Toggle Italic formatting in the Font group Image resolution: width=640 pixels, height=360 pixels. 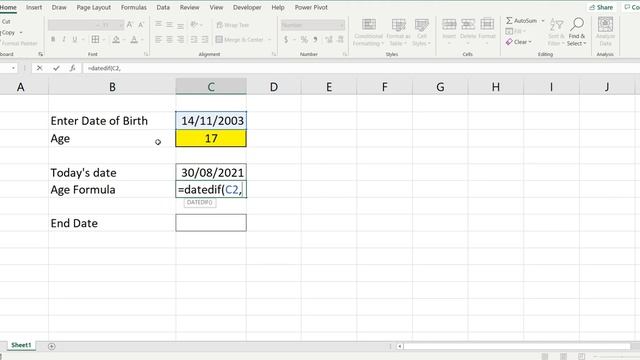pyautogui.click(x=64, y=40)
